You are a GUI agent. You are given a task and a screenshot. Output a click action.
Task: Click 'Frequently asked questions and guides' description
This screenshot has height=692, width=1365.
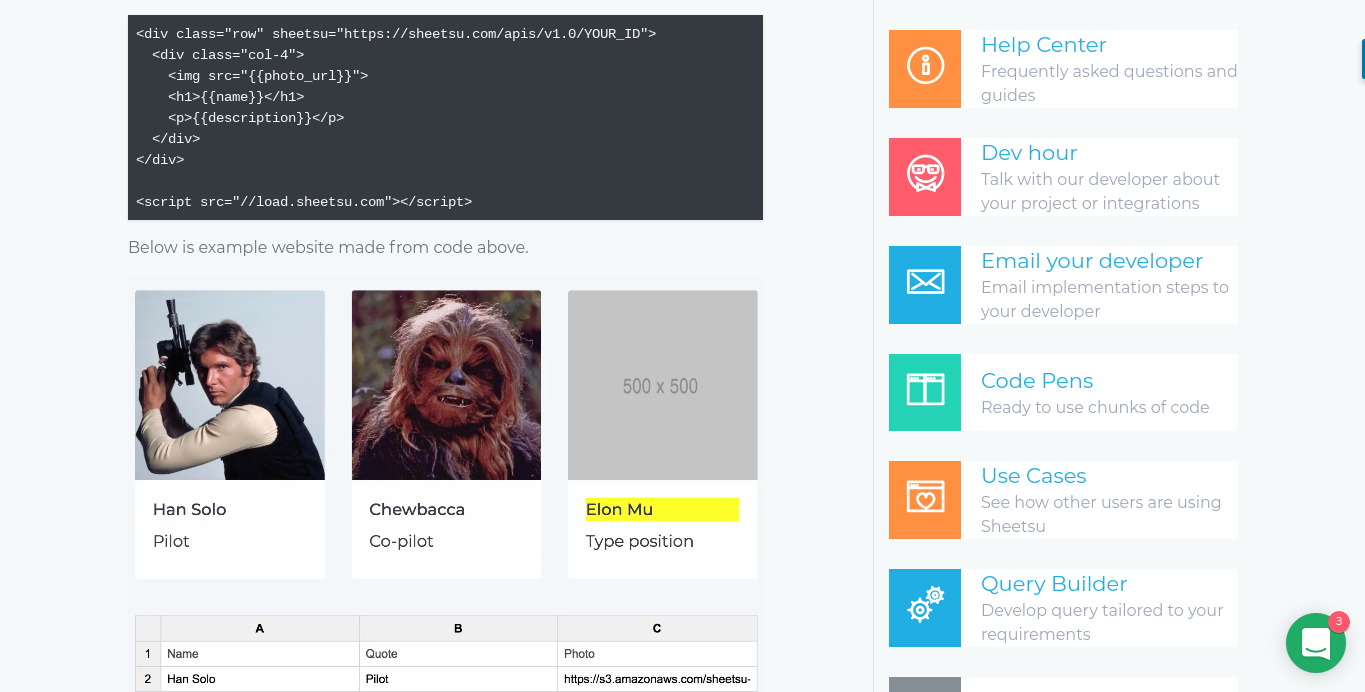(1109, 84)
